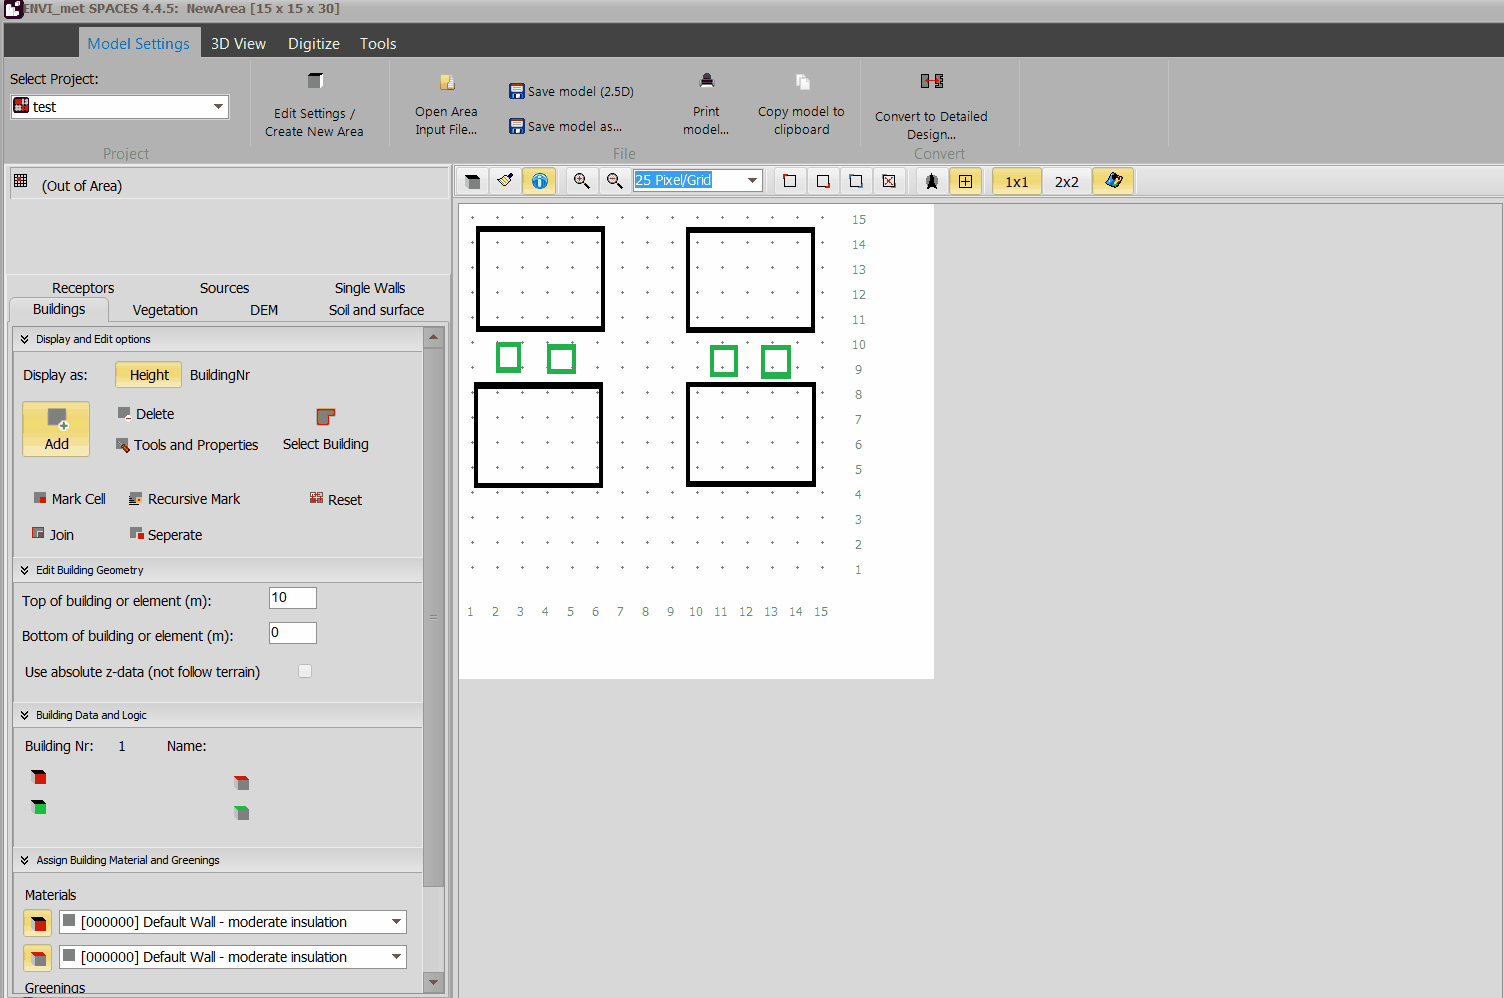Collapse the Building Data and Logic section
The image size is (1504, 998).
[24, 715]
